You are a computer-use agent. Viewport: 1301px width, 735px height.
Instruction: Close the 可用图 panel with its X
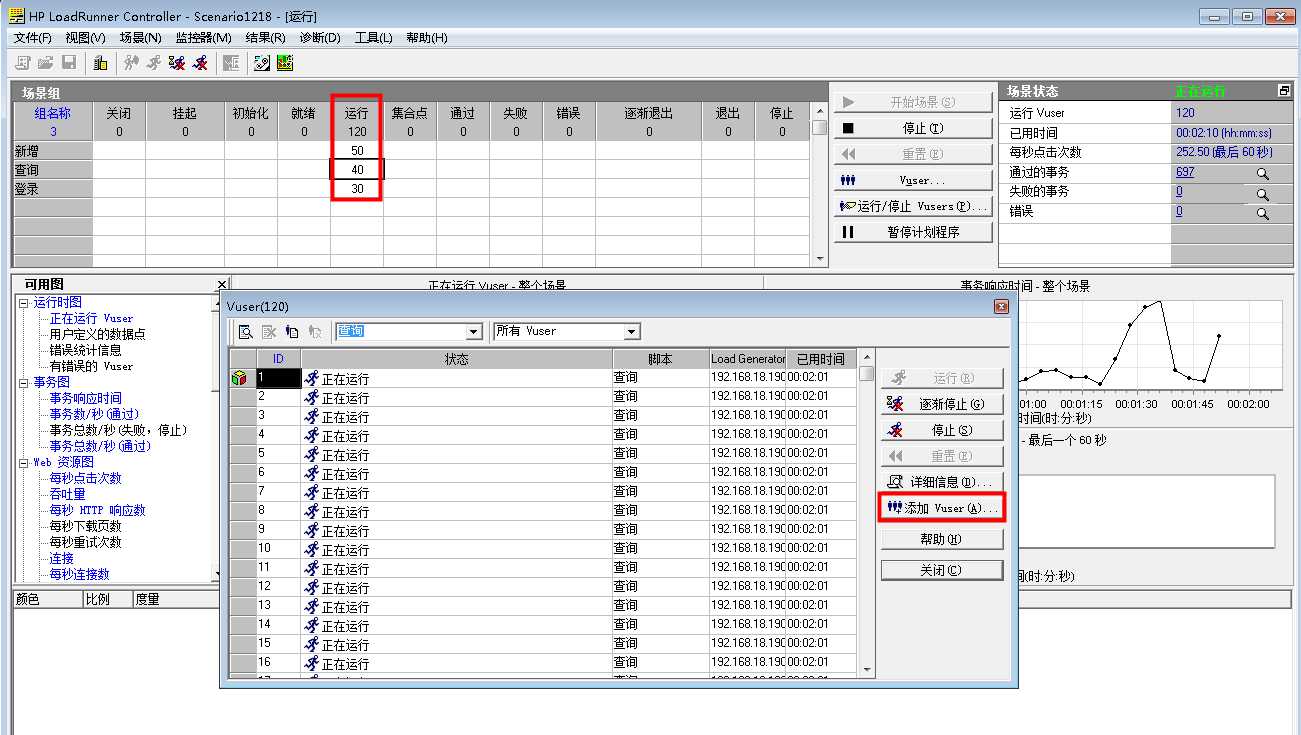coord(222,285)
